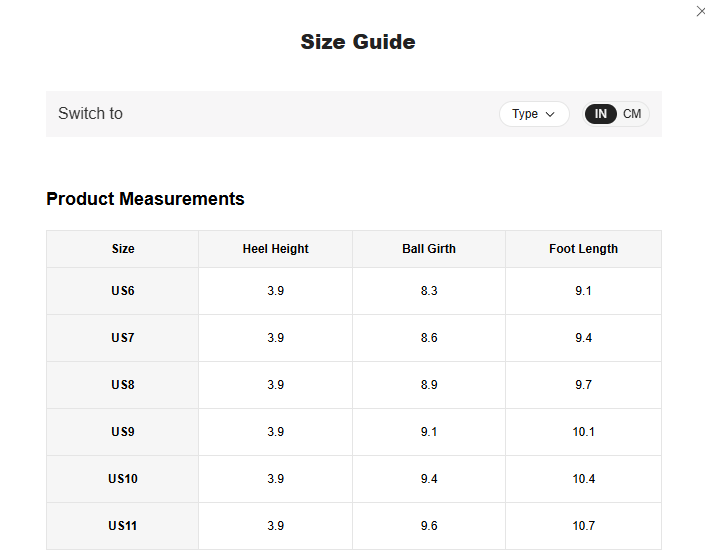The height and width of the screenshot is (559, 705).
Task: Click US8 Ball Girth value 8.9
Action: (429, 385)
